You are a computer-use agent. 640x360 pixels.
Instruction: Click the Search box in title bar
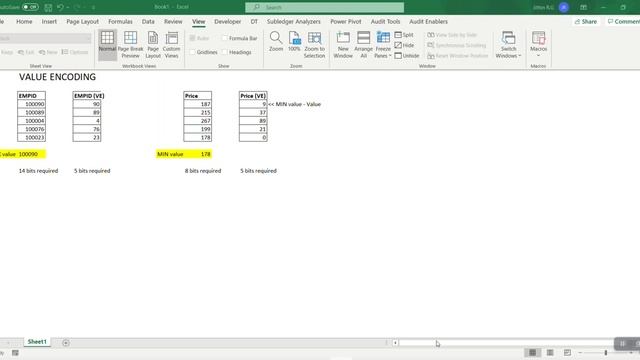point(324,7)
